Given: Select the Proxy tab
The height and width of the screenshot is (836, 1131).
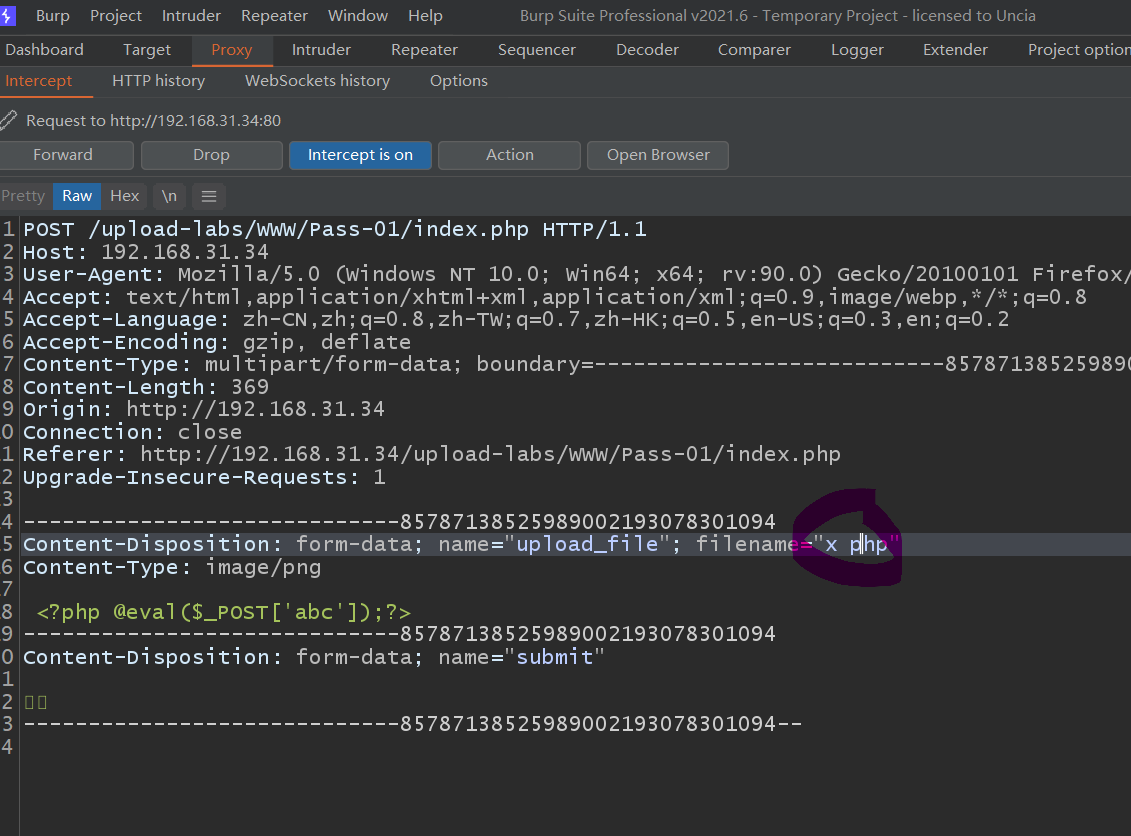Looking at the screenshot, I should pos(232,50).
